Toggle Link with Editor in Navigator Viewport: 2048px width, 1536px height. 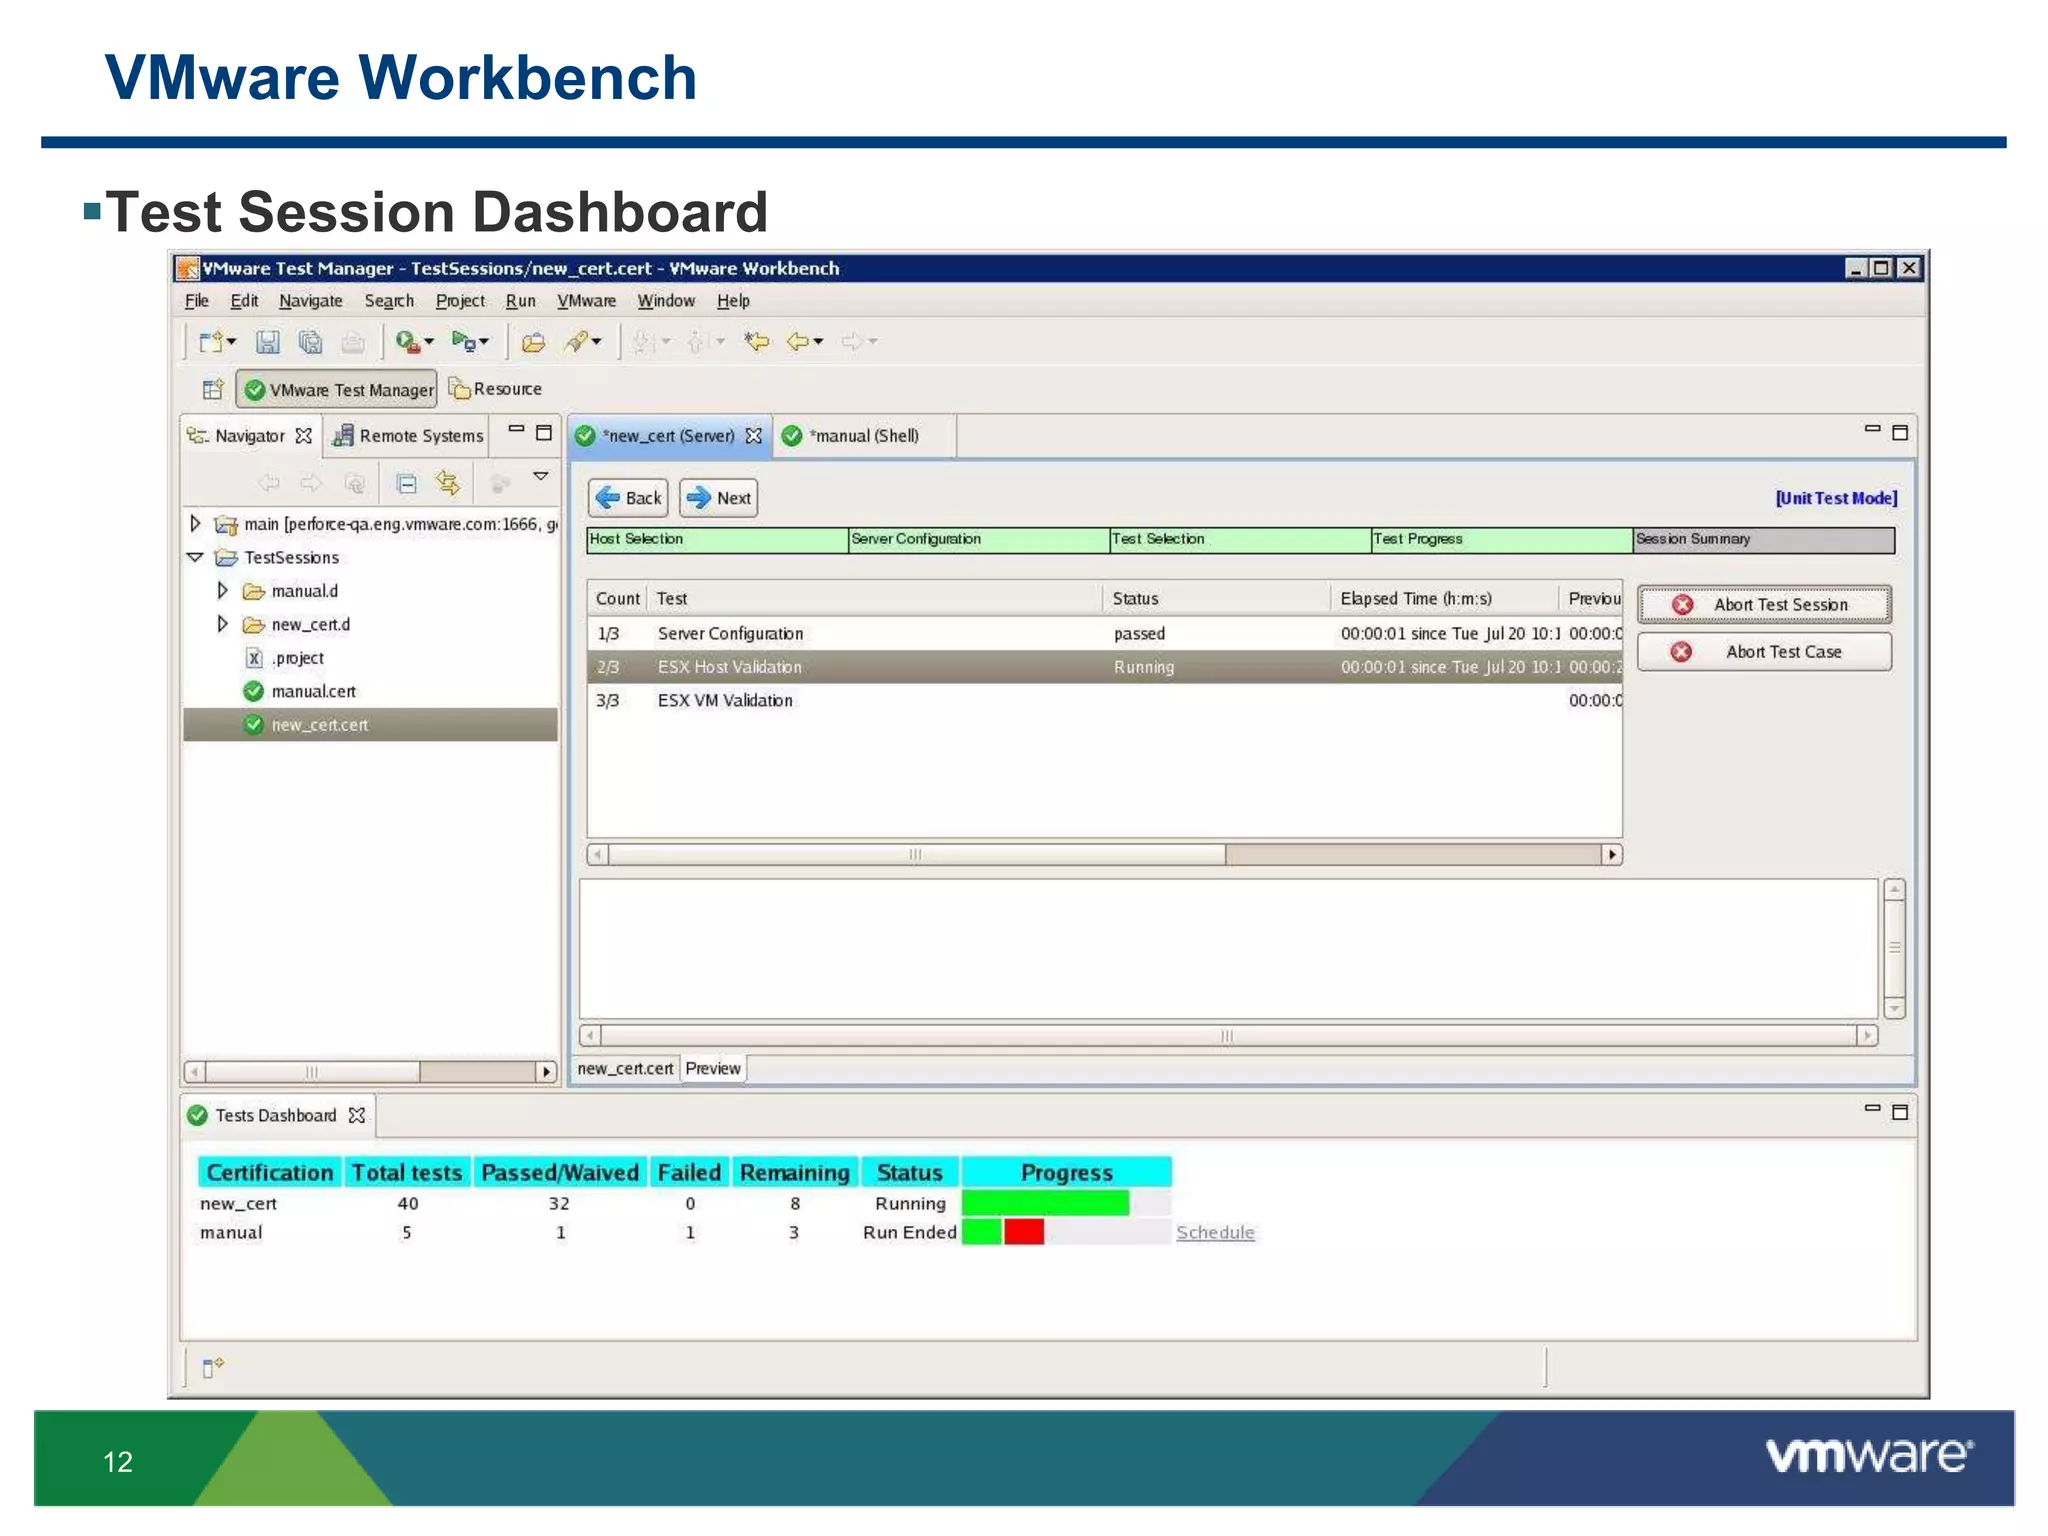point(448,484)
